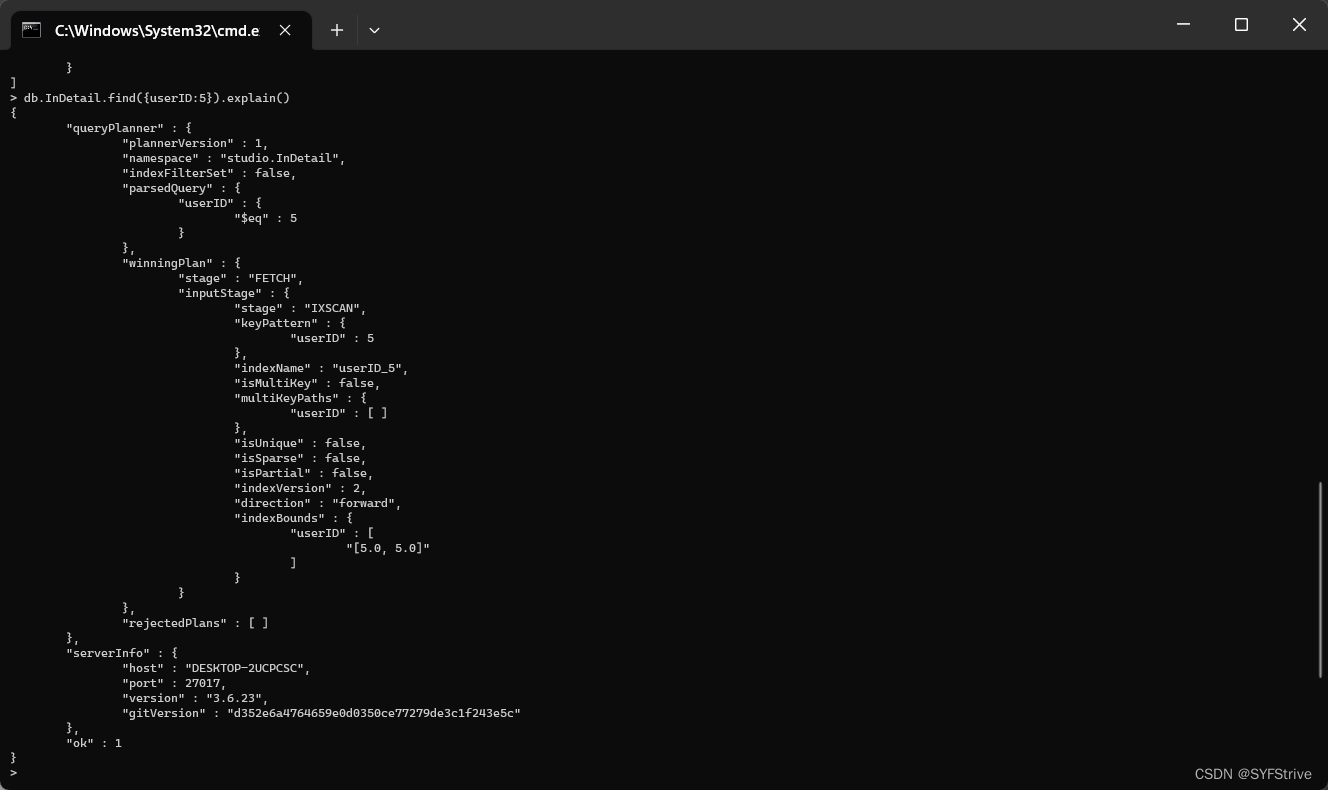Click the "indexVersion" : 2 line
1328x790 pixels.
point(300,488)
